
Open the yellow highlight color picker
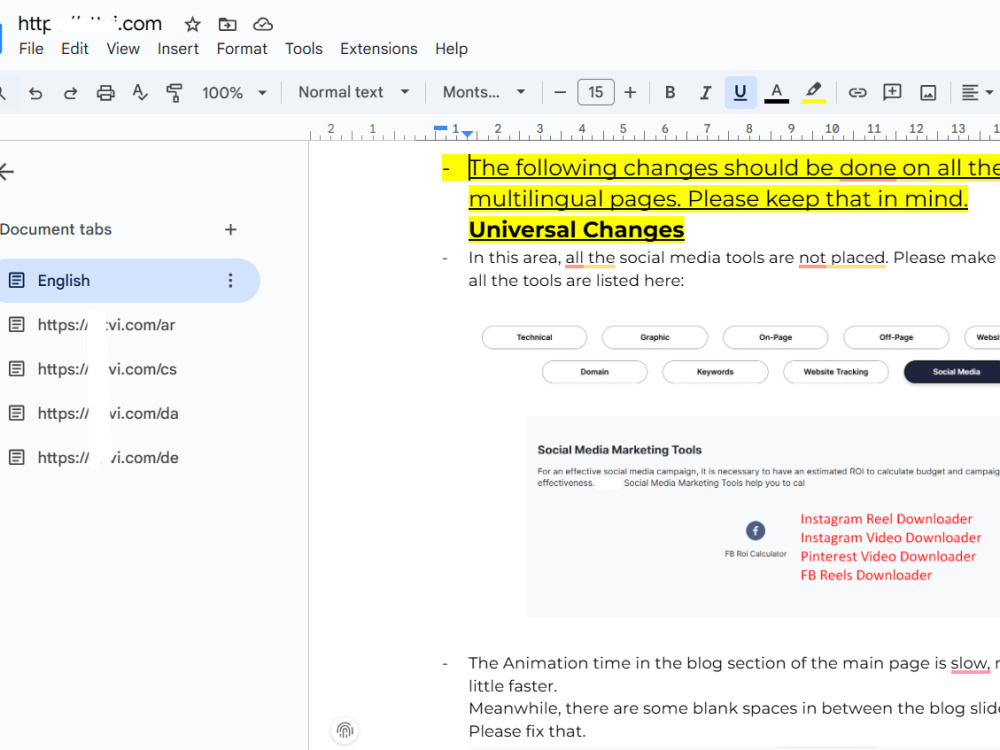tap(813, 92)
